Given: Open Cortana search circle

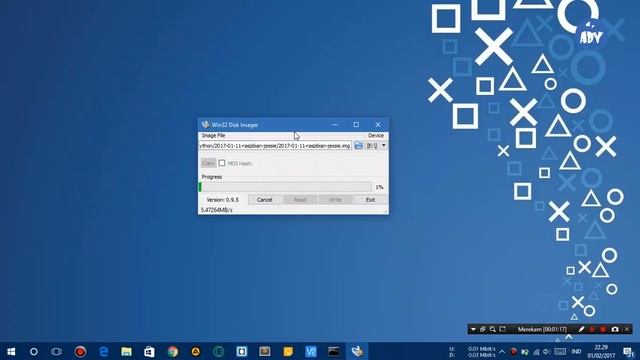Looking at the screenshot, I should click(34, 351).
